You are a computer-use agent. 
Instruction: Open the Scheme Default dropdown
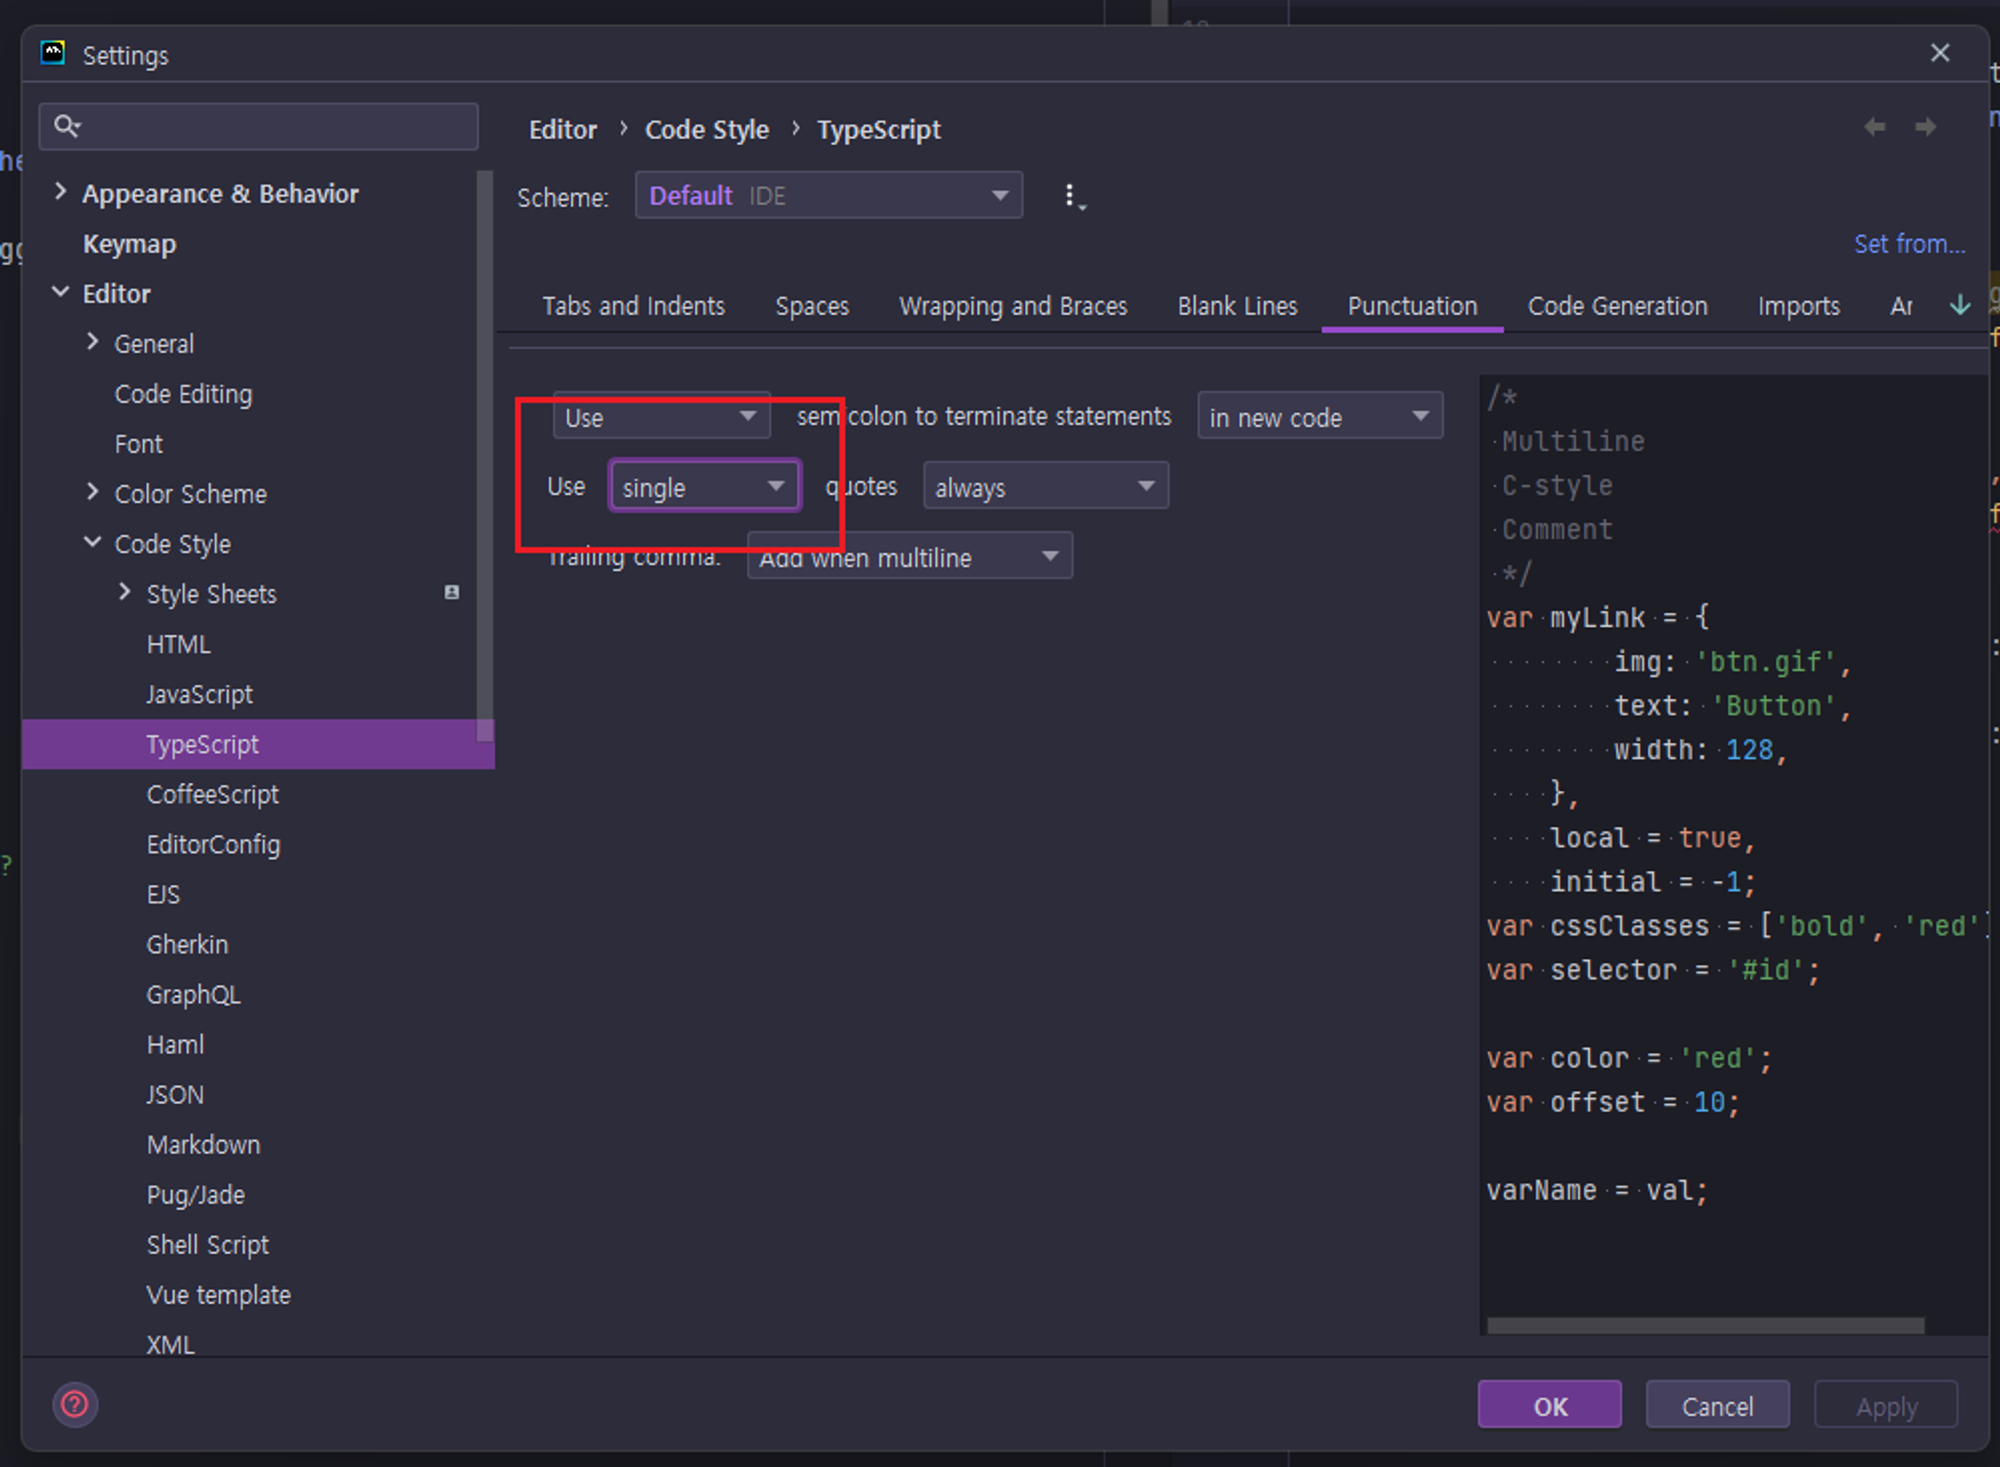(828, 196)
